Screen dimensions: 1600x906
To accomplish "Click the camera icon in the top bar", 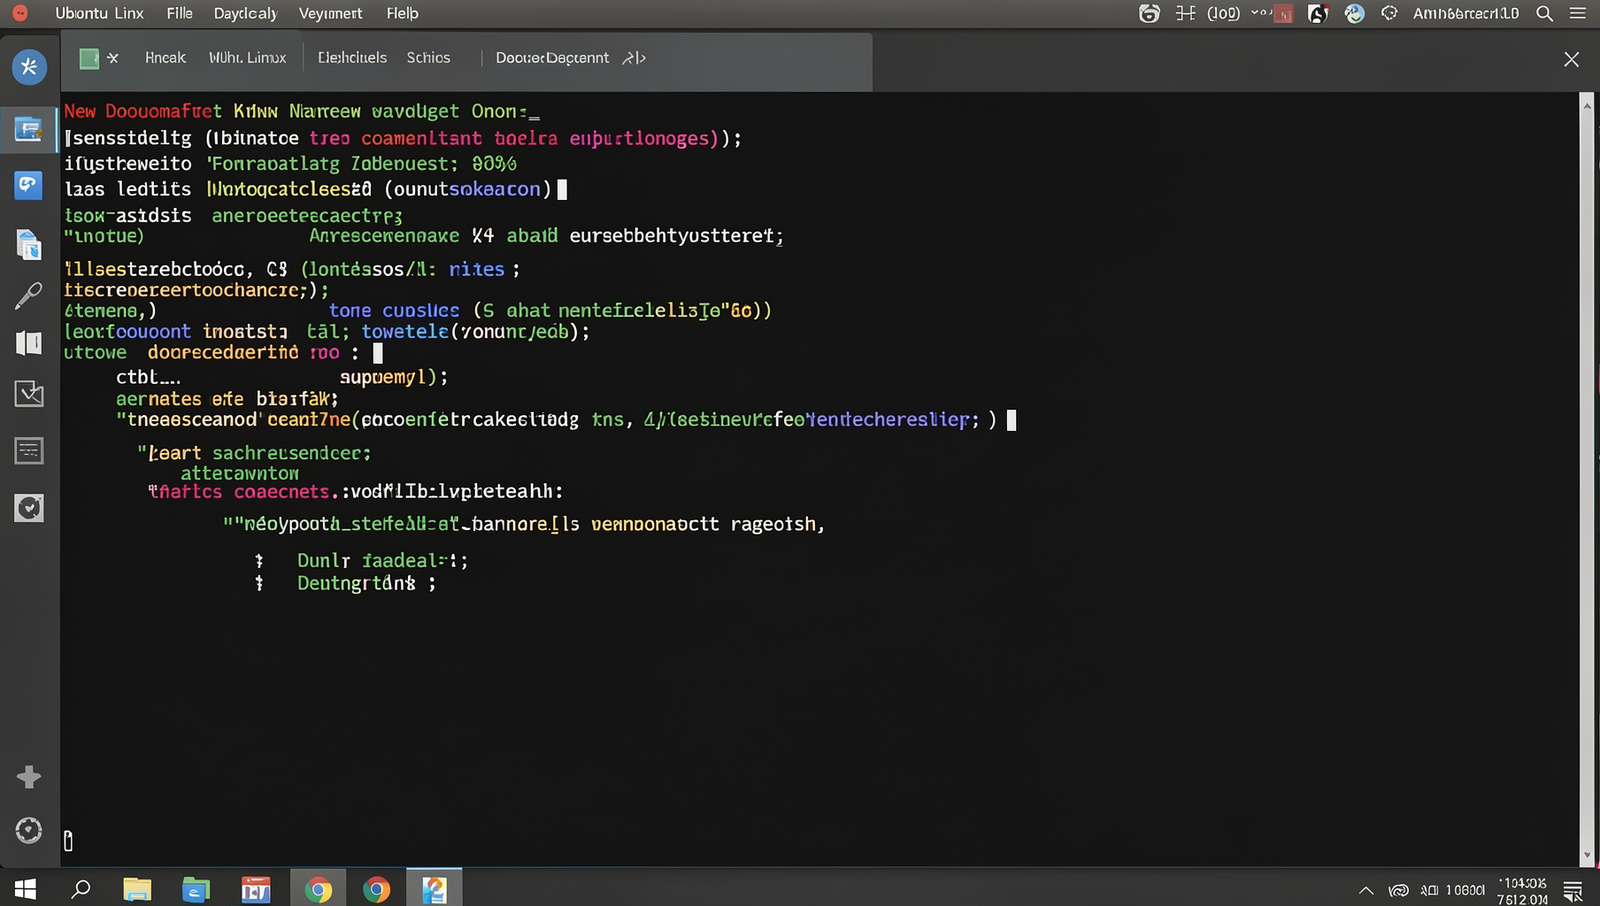I will [x=1149, y=13].
